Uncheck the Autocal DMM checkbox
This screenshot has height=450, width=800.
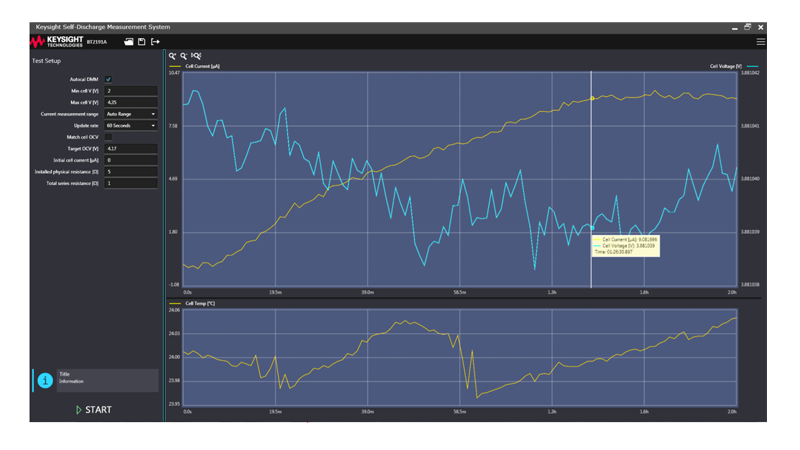(x=108, y=79)
